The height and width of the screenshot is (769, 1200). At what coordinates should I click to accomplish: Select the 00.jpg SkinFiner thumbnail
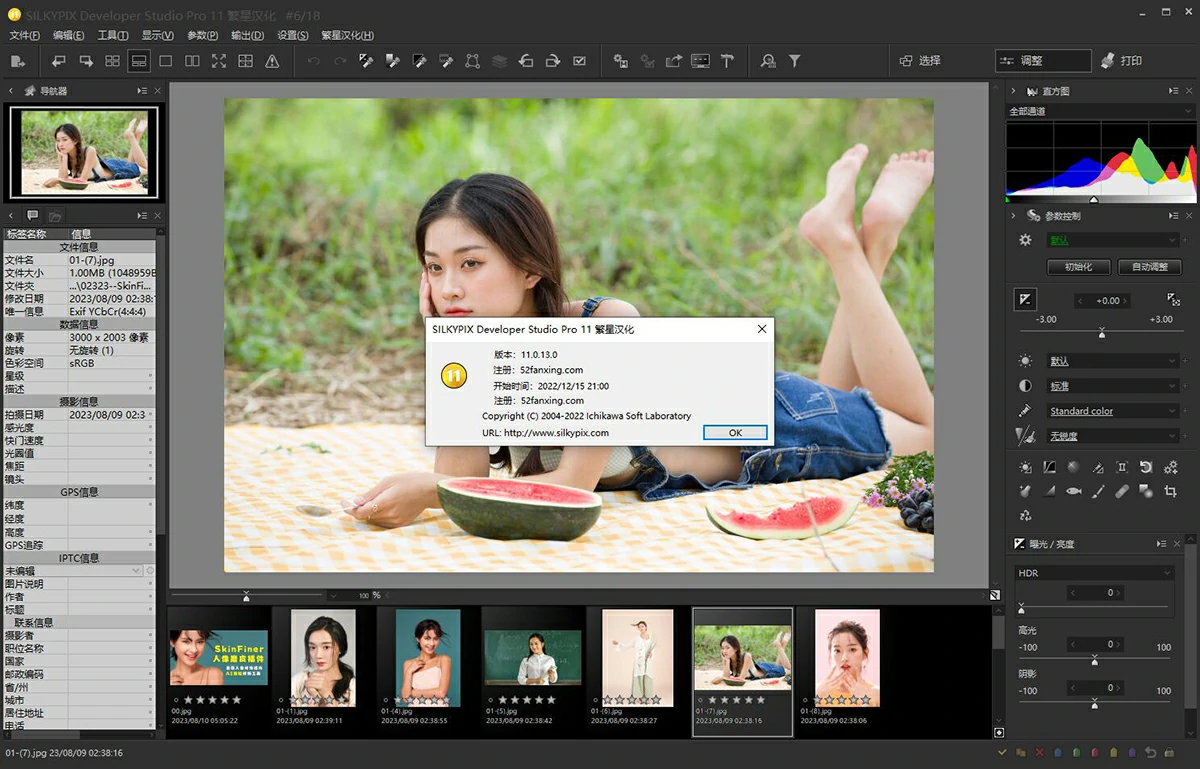point(219,657)
